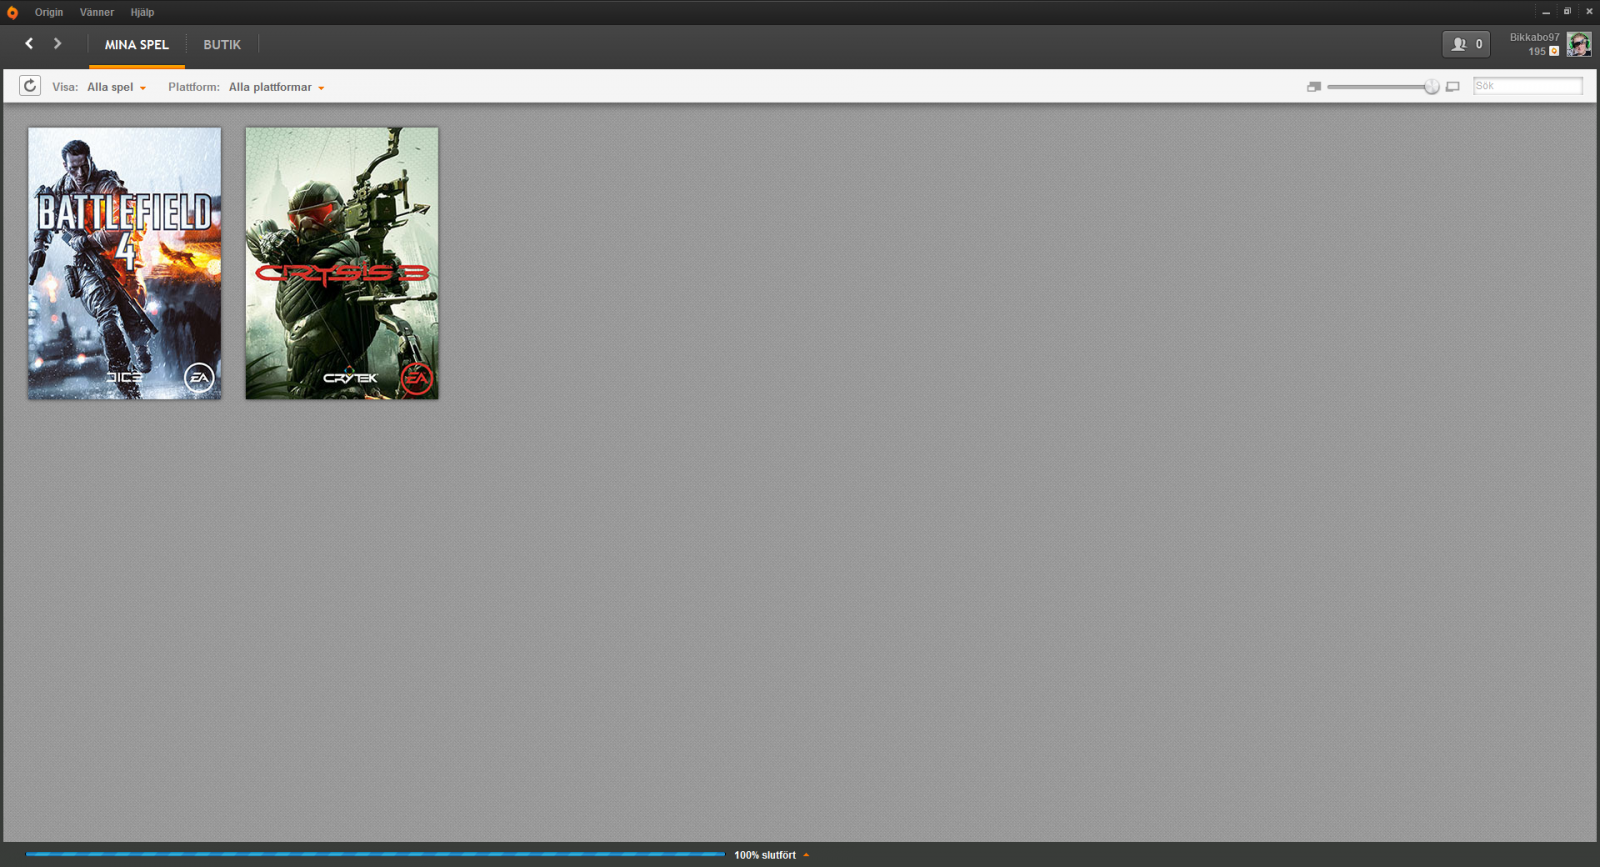Select the Crysis 3 game tile
Screen dimensions: 1600x867
[342, 263]
